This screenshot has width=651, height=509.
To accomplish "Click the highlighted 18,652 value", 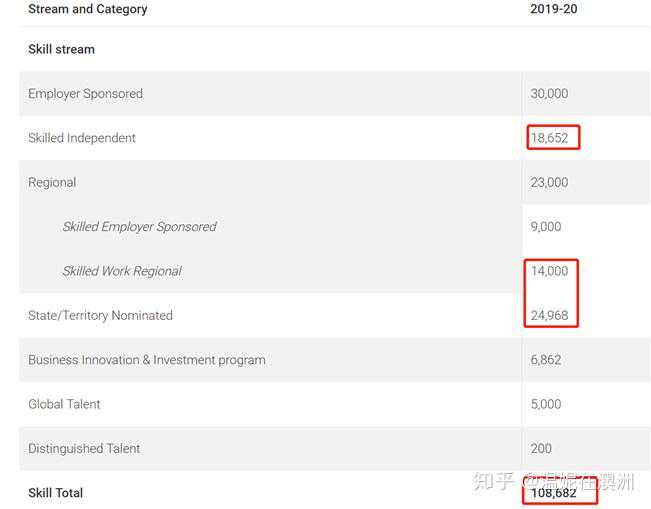I will 550,138.
